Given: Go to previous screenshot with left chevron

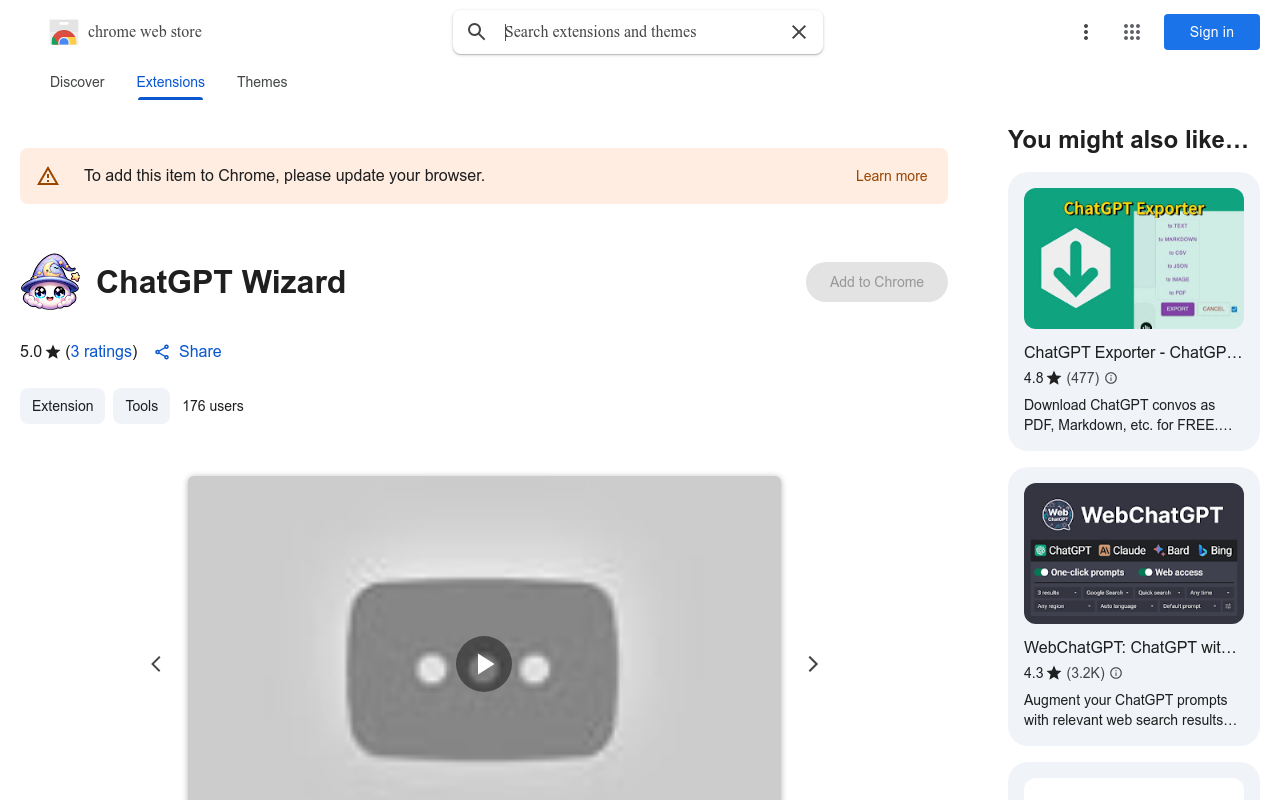Looking at the screenshot, I should point(156,664).
